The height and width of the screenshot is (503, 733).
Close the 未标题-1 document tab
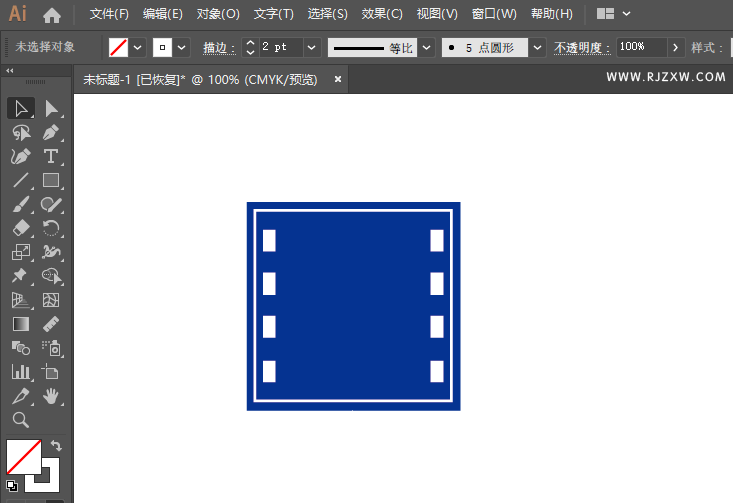(x=338, y=79)
